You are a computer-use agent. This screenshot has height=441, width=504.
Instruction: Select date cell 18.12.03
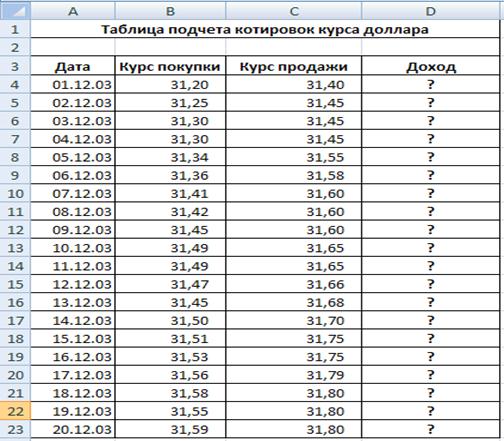73,393
